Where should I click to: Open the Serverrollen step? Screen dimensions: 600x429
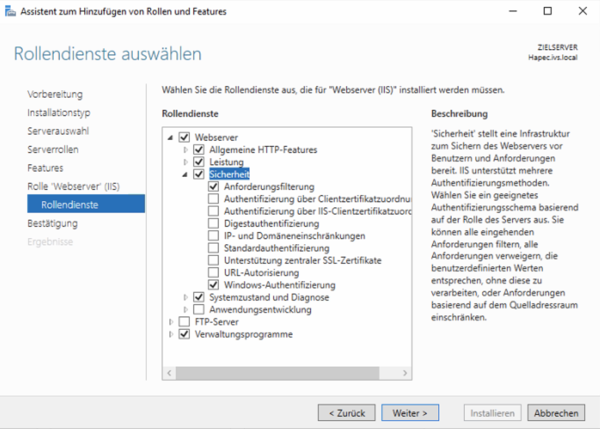point(53,149)
